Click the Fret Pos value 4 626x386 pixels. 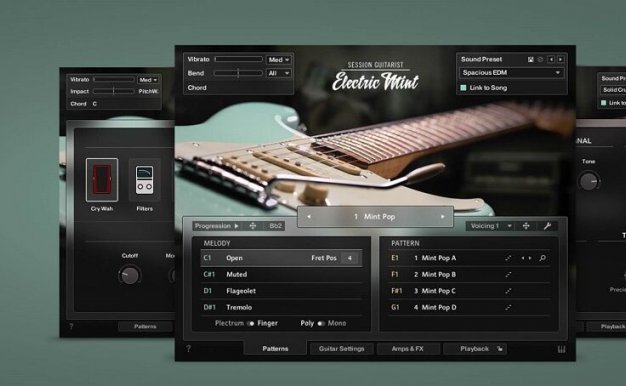coord(350,258)
